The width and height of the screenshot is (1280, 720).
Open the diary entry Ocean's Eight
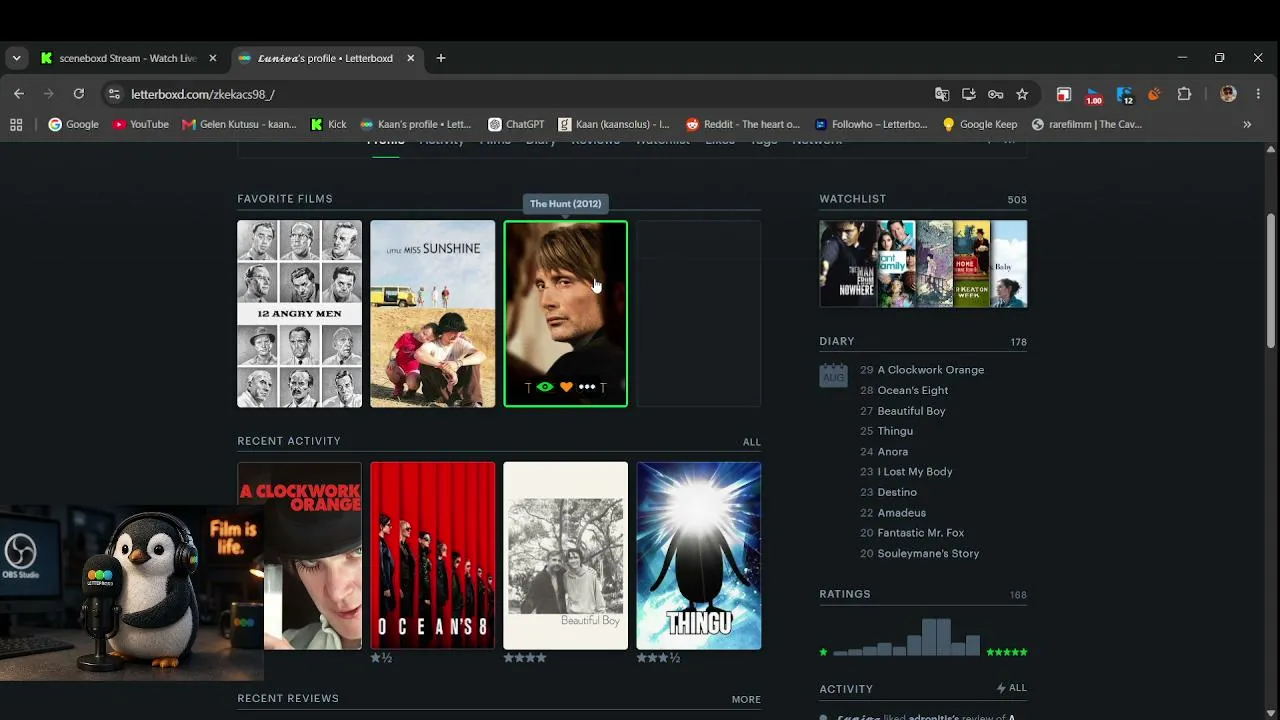tap(913, 390)
